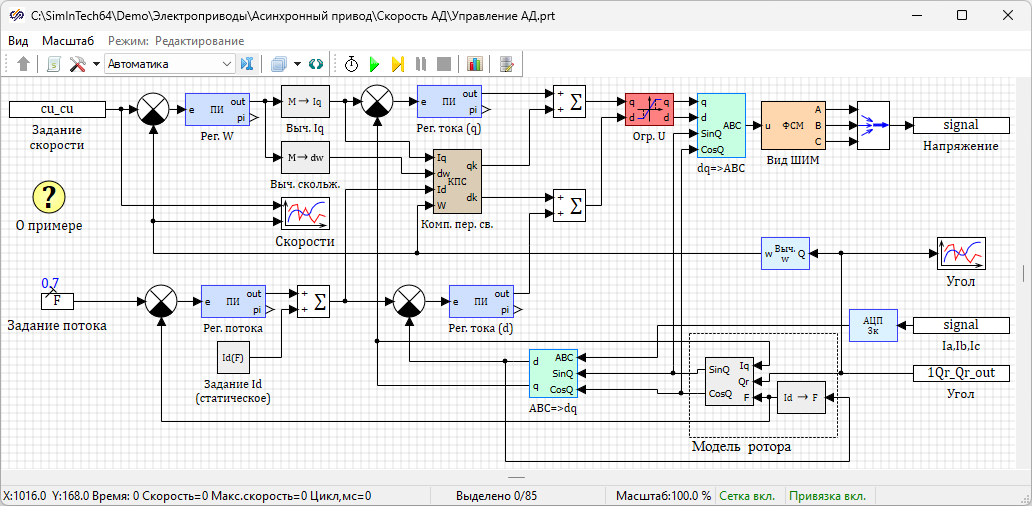The width and height of the screenshot is (1032, 506).
Task: Open the 'Масштаб' menu
Action: click(68, 41)
